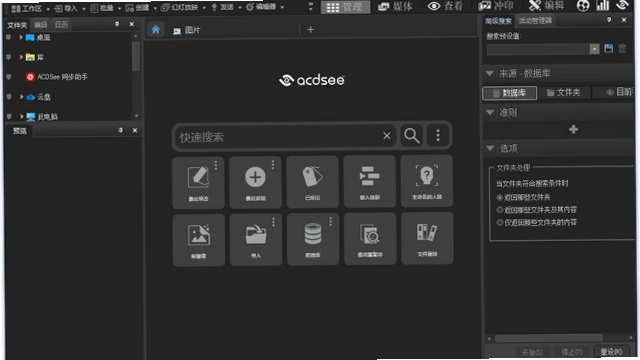Pin the 预览 panel with the pin icon
The image size is (640, 360).
point(120,130)
